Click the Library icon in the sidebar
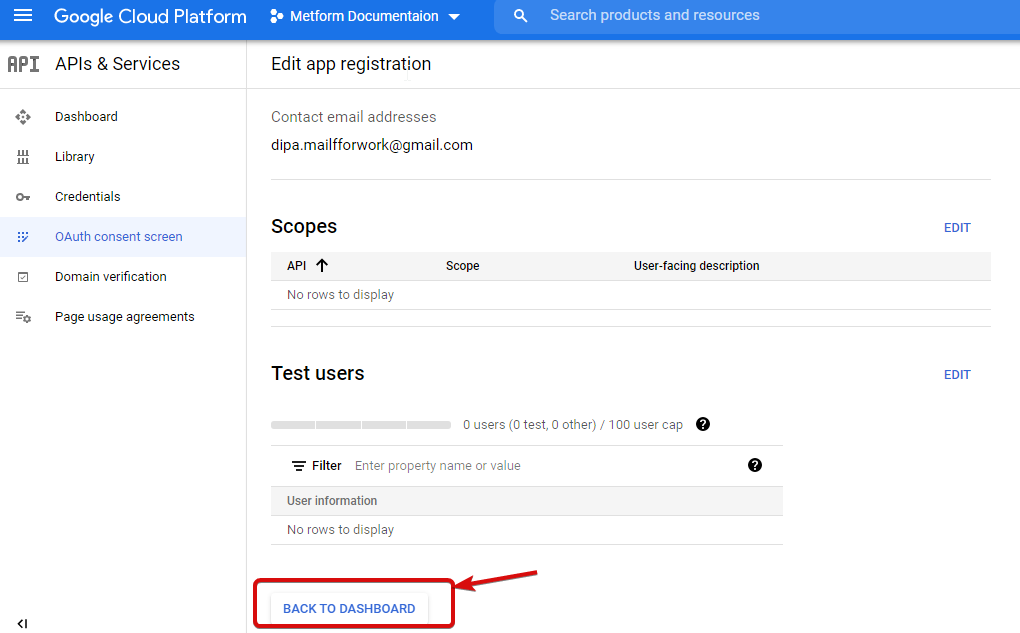 (x=23, y=157)
